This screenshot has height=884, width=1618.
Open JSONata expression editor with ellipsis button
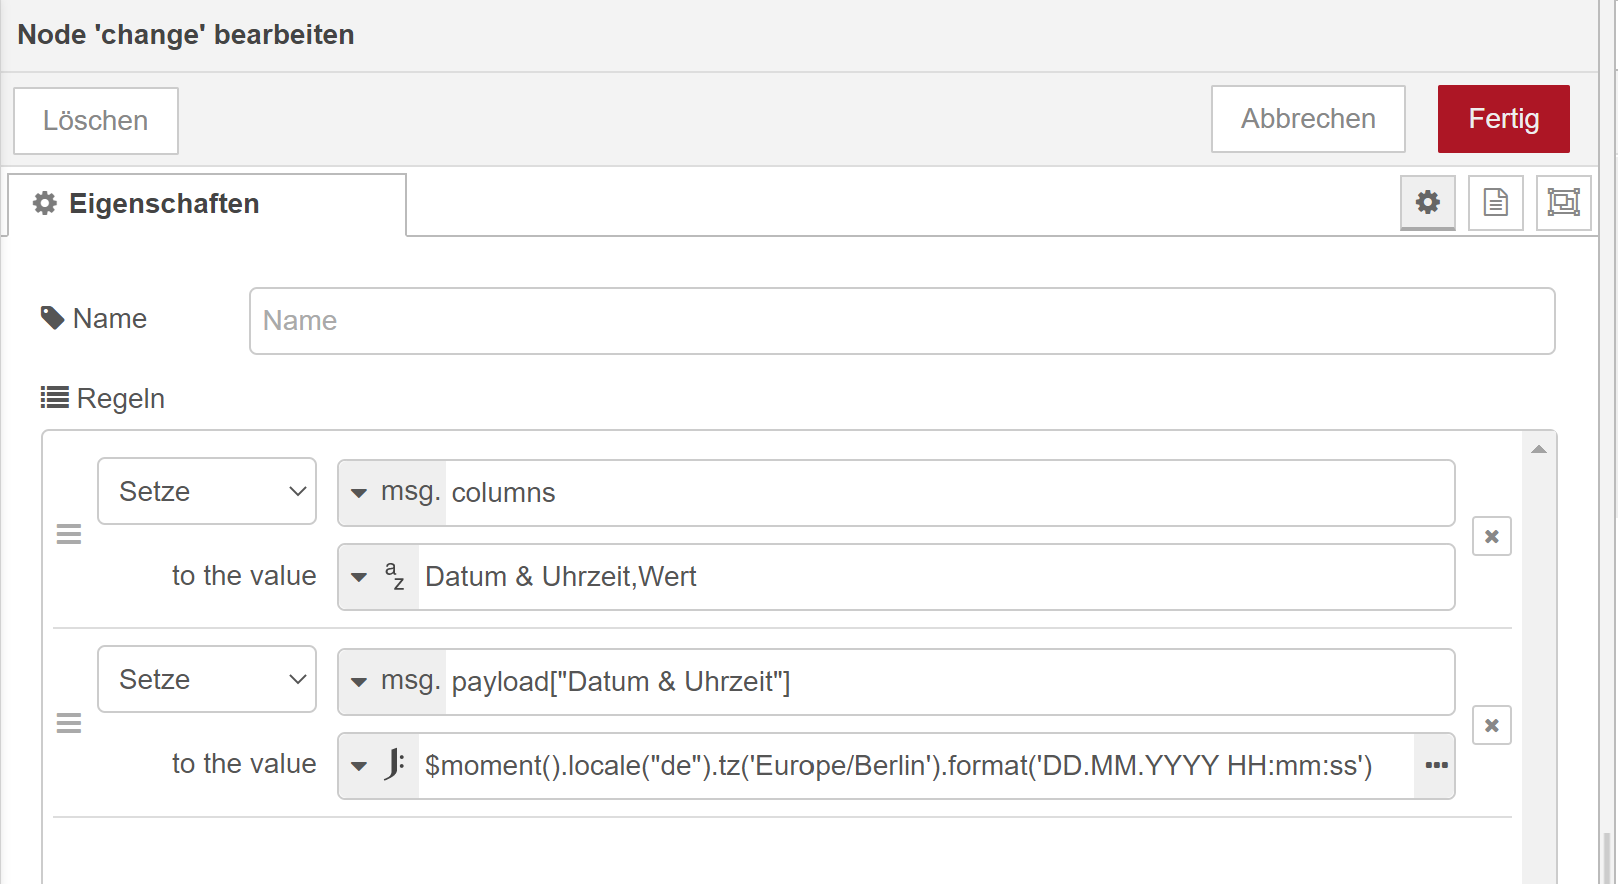(1436, 766)
